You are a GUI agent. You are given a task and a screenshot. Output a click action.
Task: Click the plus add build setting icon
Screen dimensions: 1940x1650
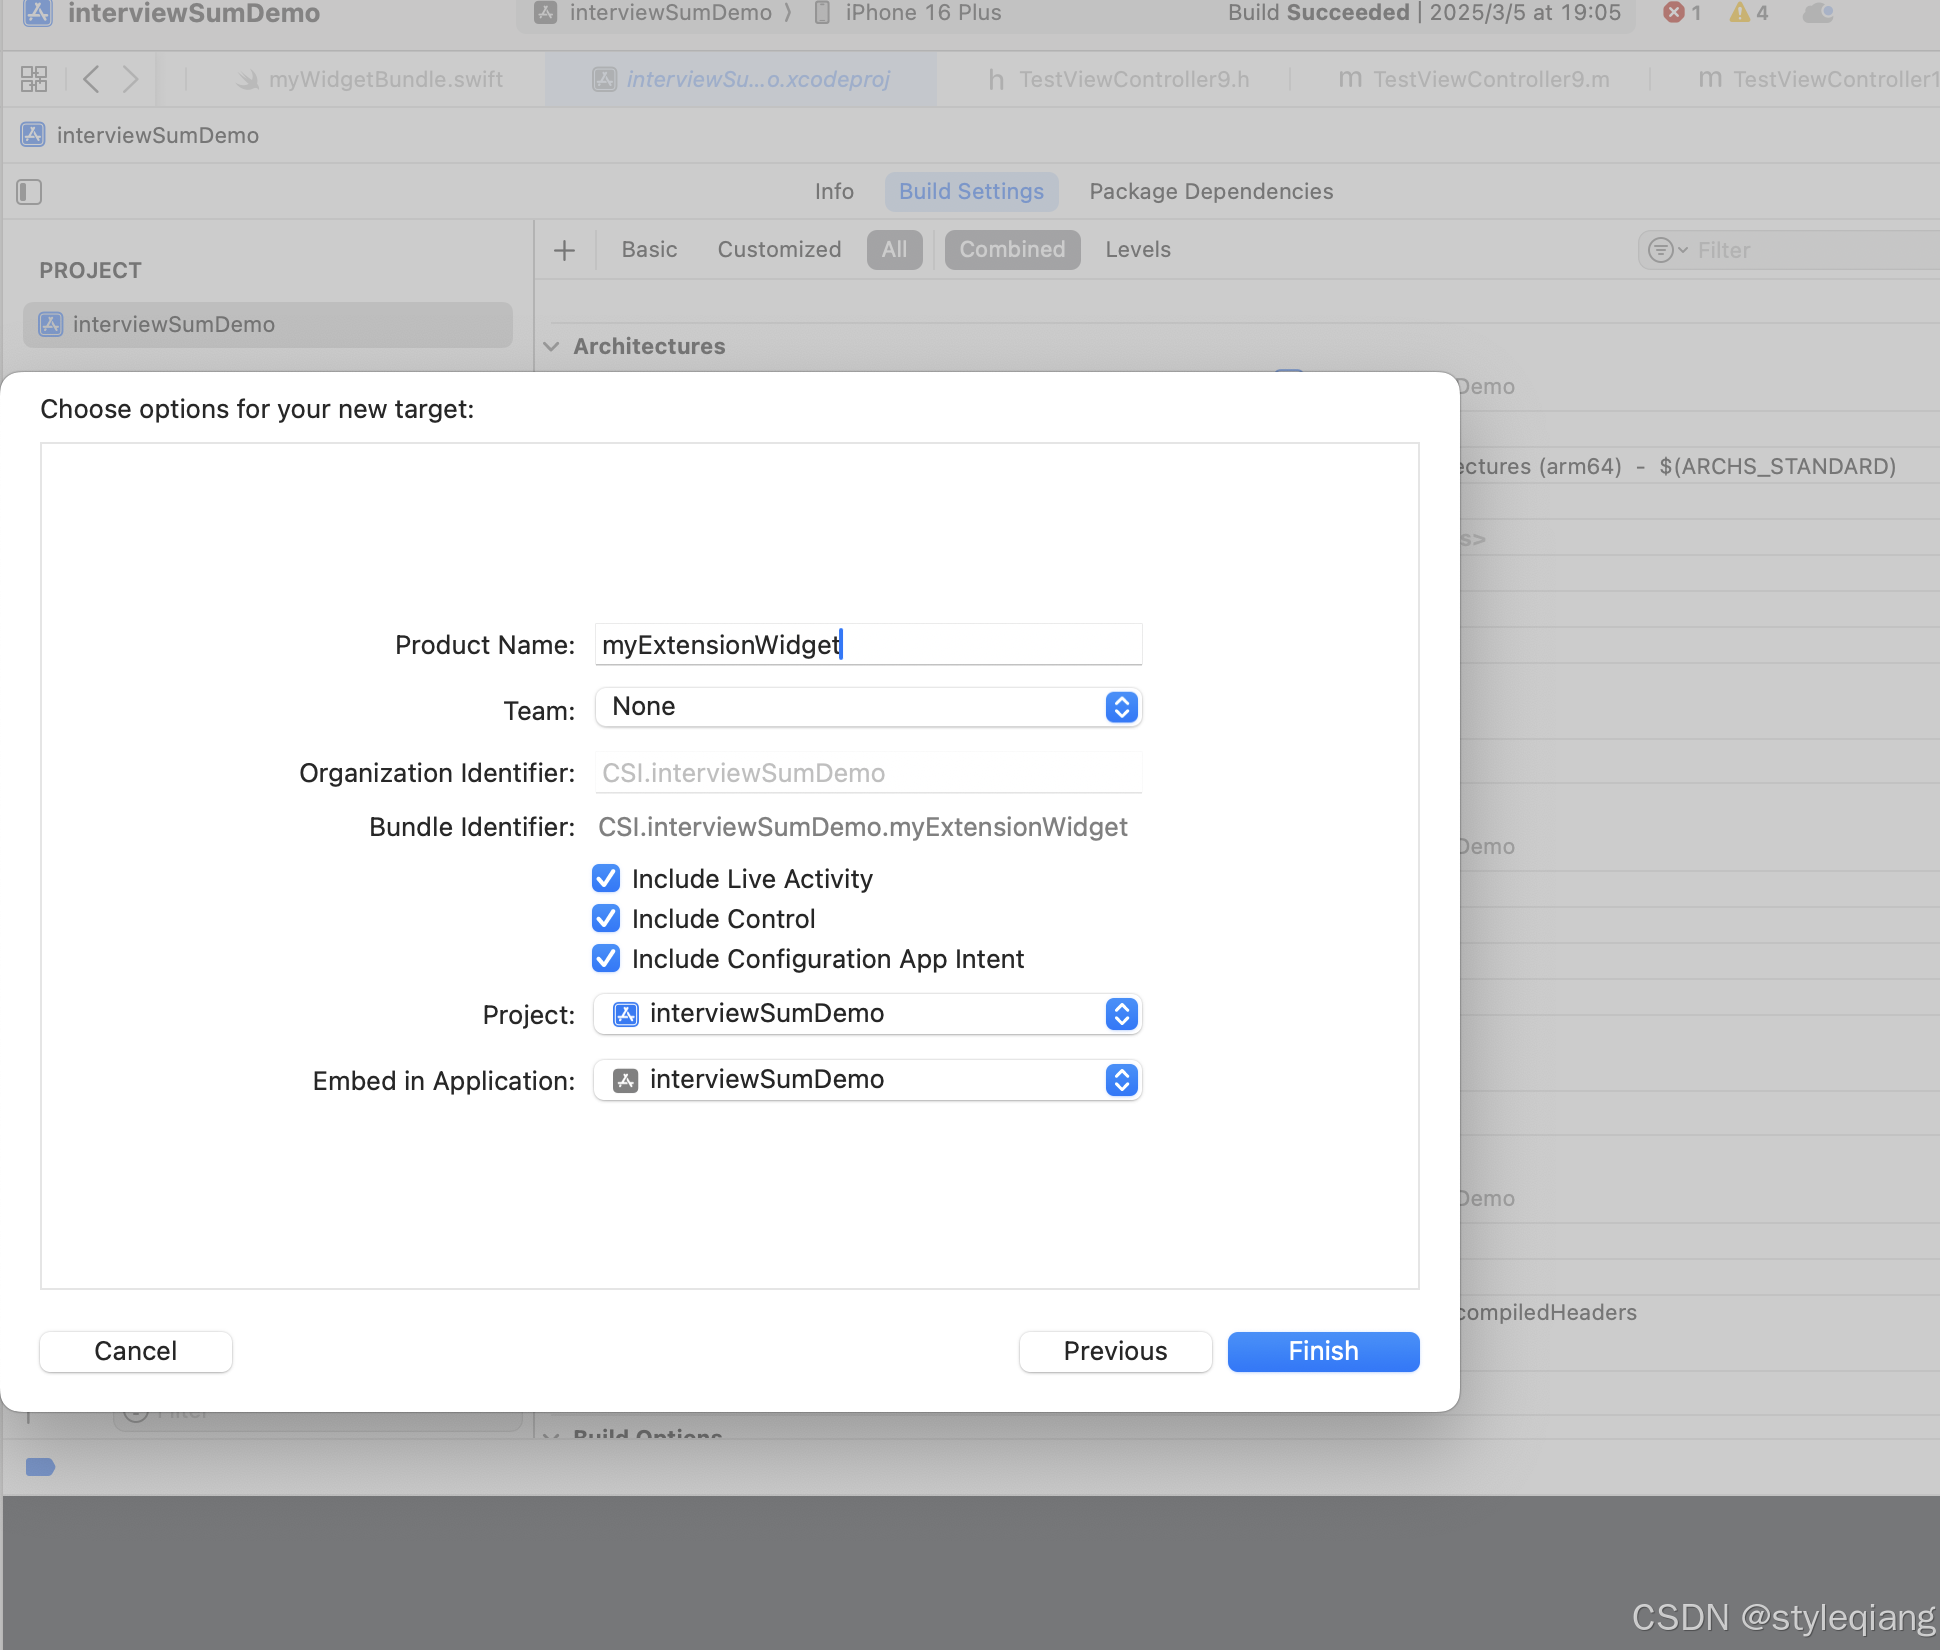coord(564,250)
